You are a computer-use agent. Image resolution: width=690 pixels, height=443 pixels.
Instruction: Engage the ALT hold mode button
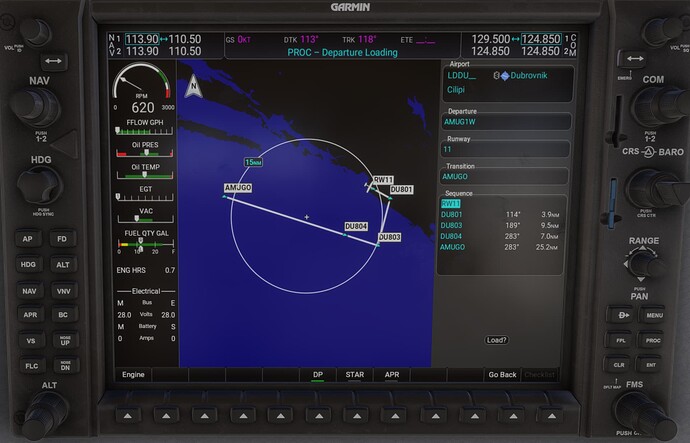(63, 264)
